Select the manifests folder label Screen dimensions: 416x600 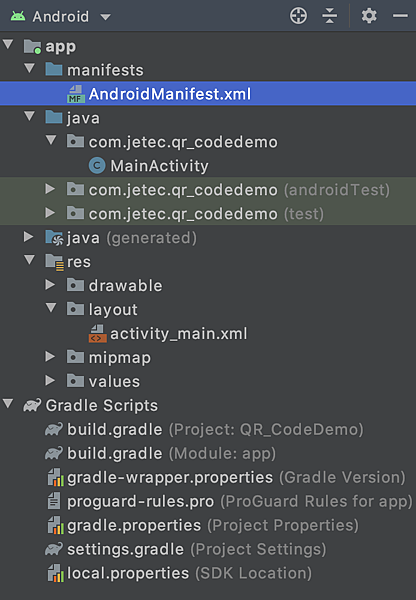point(105,70)
